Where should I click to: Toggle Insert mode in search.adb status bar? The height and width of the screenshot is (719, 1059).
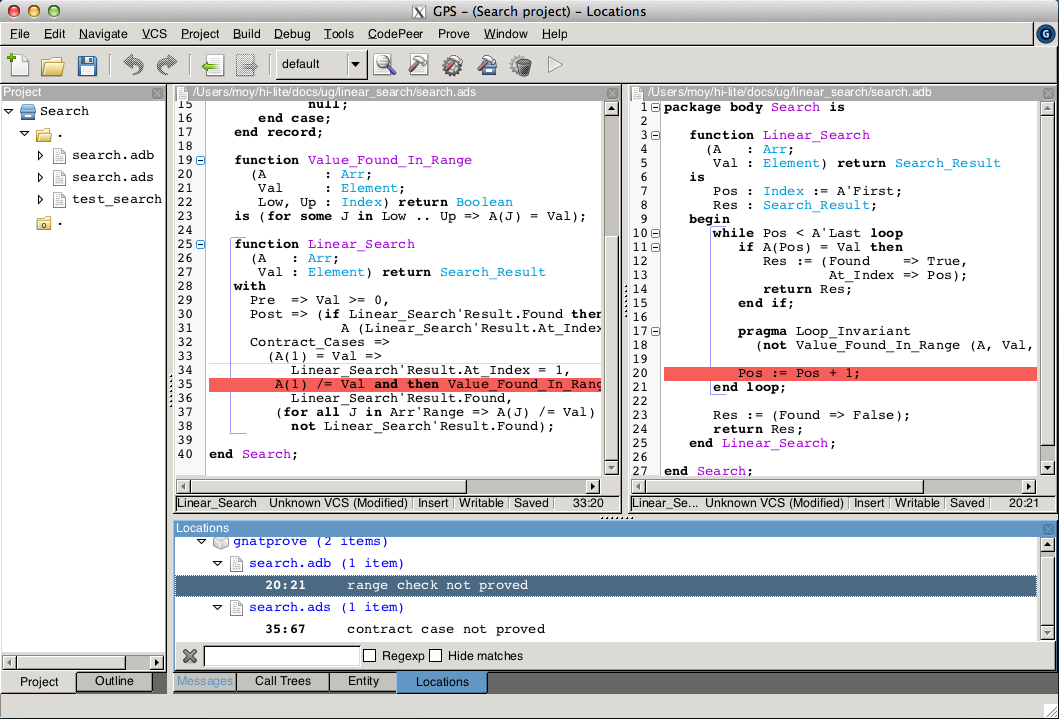[x=869, y=503]
